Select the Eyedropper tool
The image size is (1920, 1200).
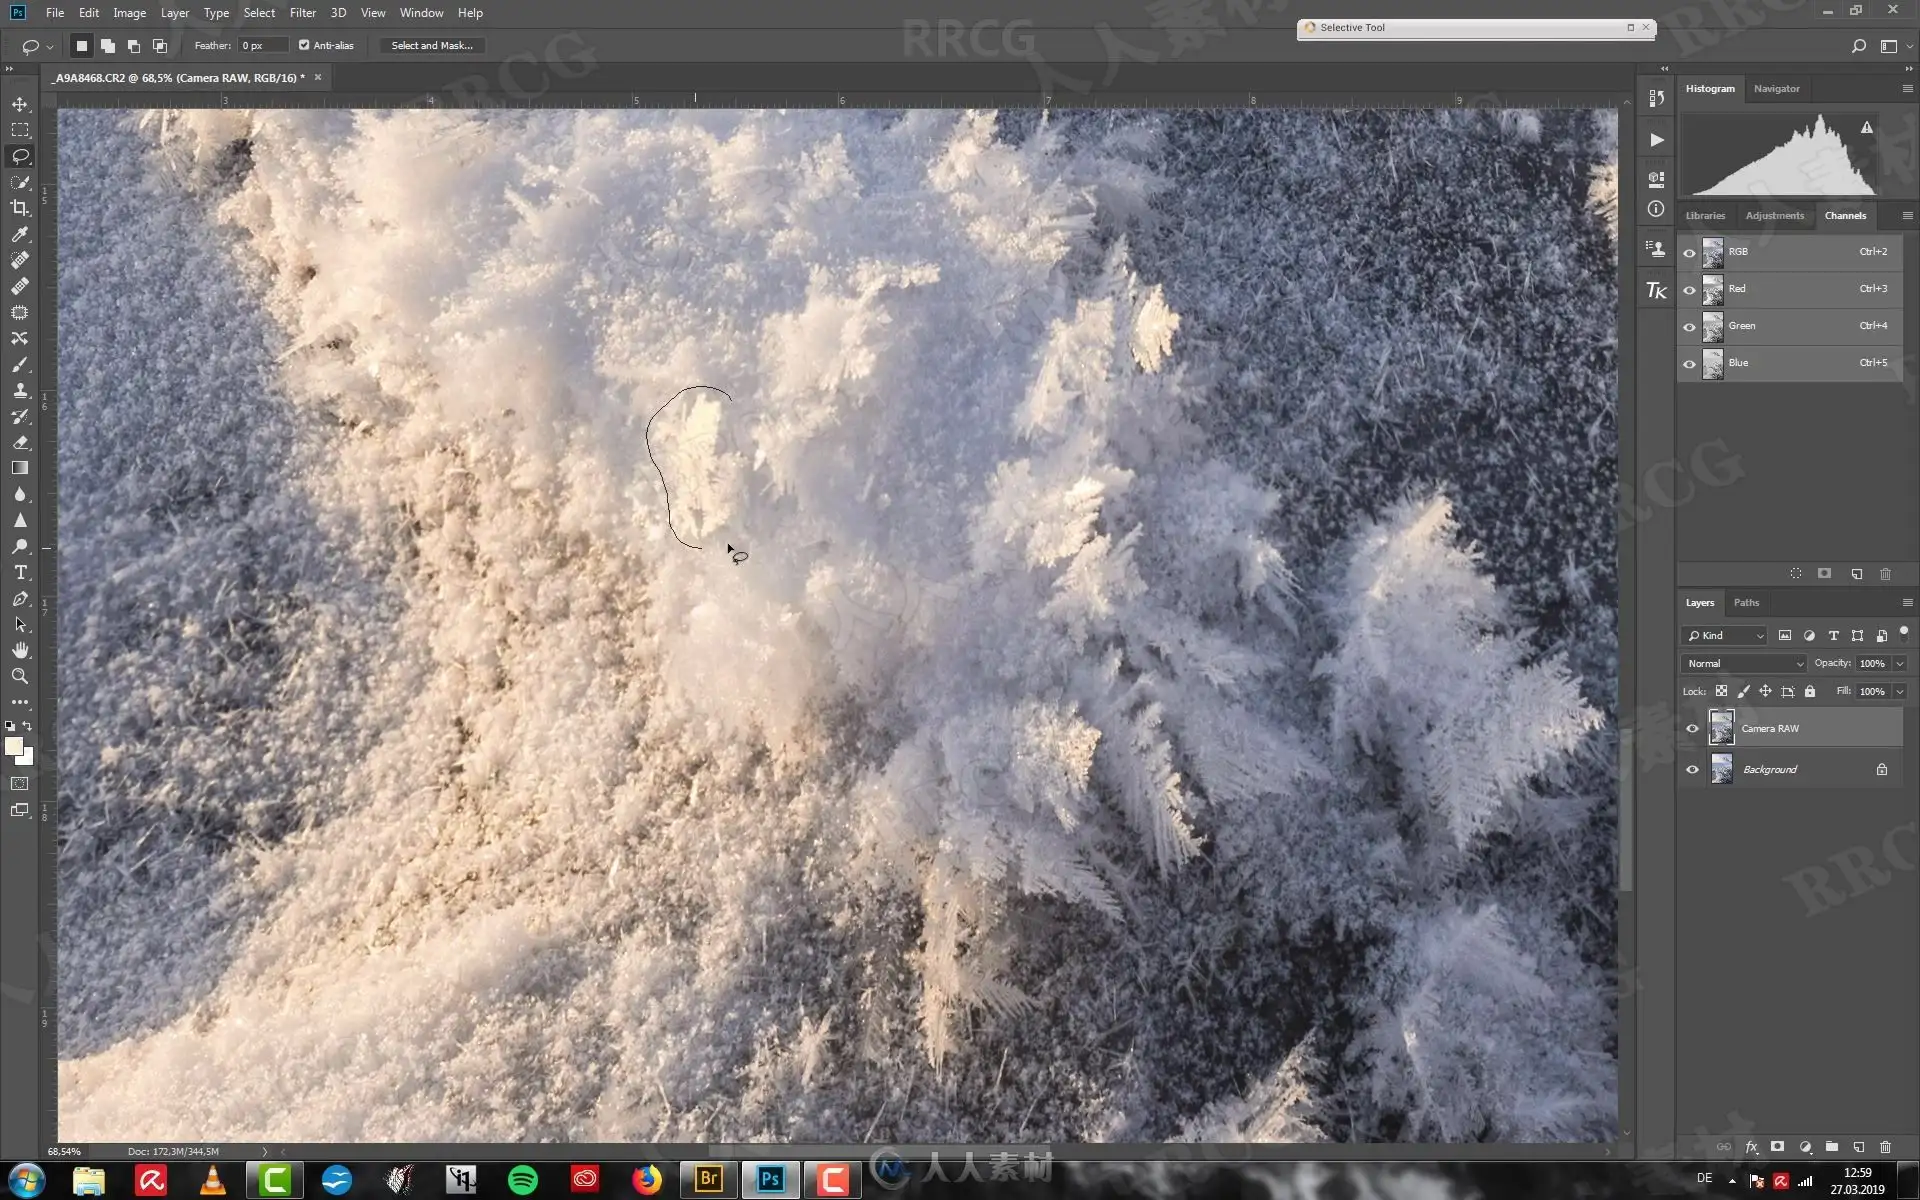pos(20,234)
